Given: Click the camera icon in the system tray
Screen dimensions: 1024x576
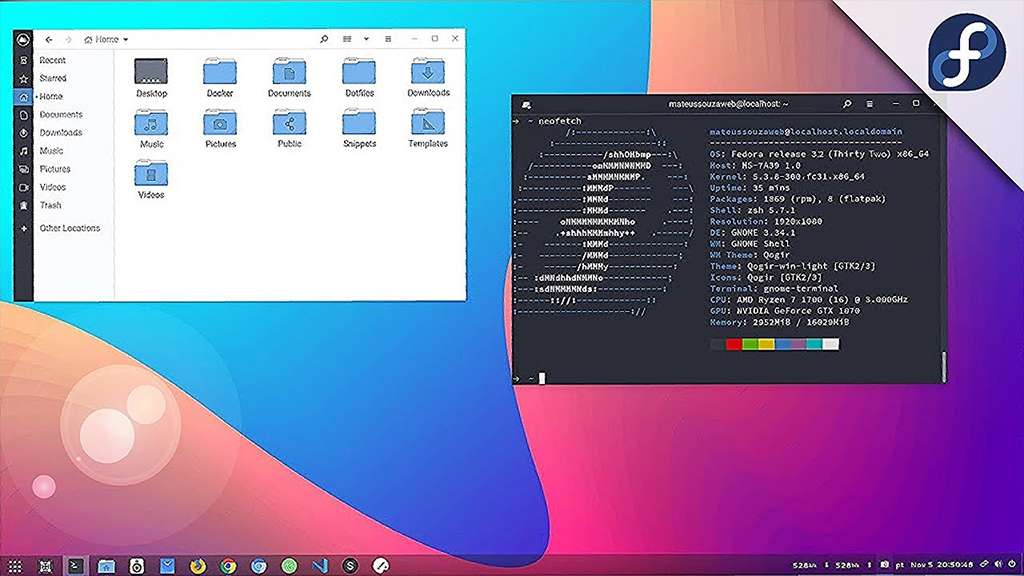Looking at the screenshot, I should coord(884,564).
